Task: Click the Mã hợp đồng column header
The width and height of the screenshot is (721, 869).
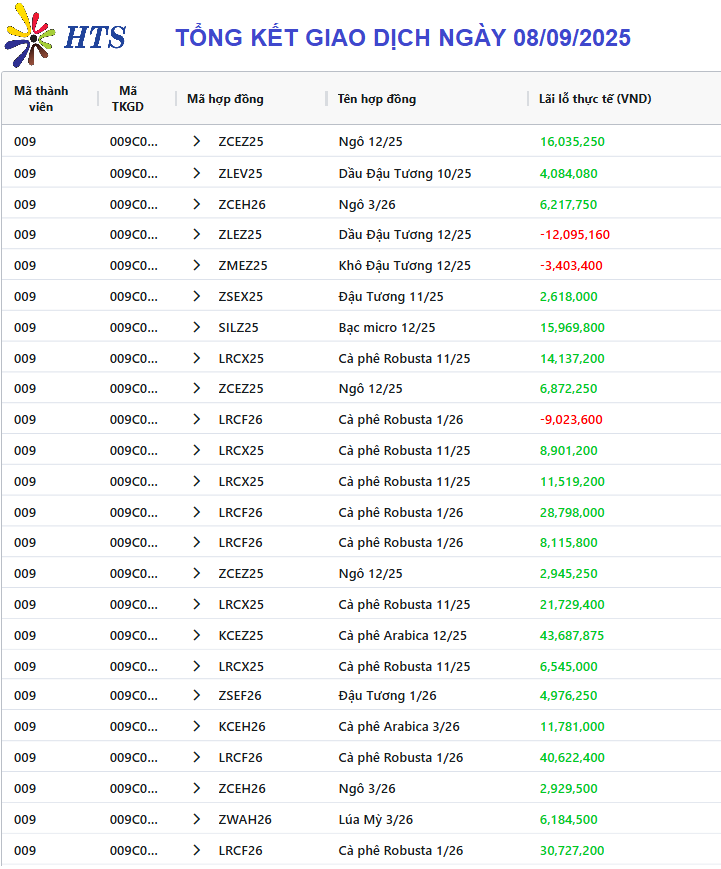Action: [x=225, y=99]
